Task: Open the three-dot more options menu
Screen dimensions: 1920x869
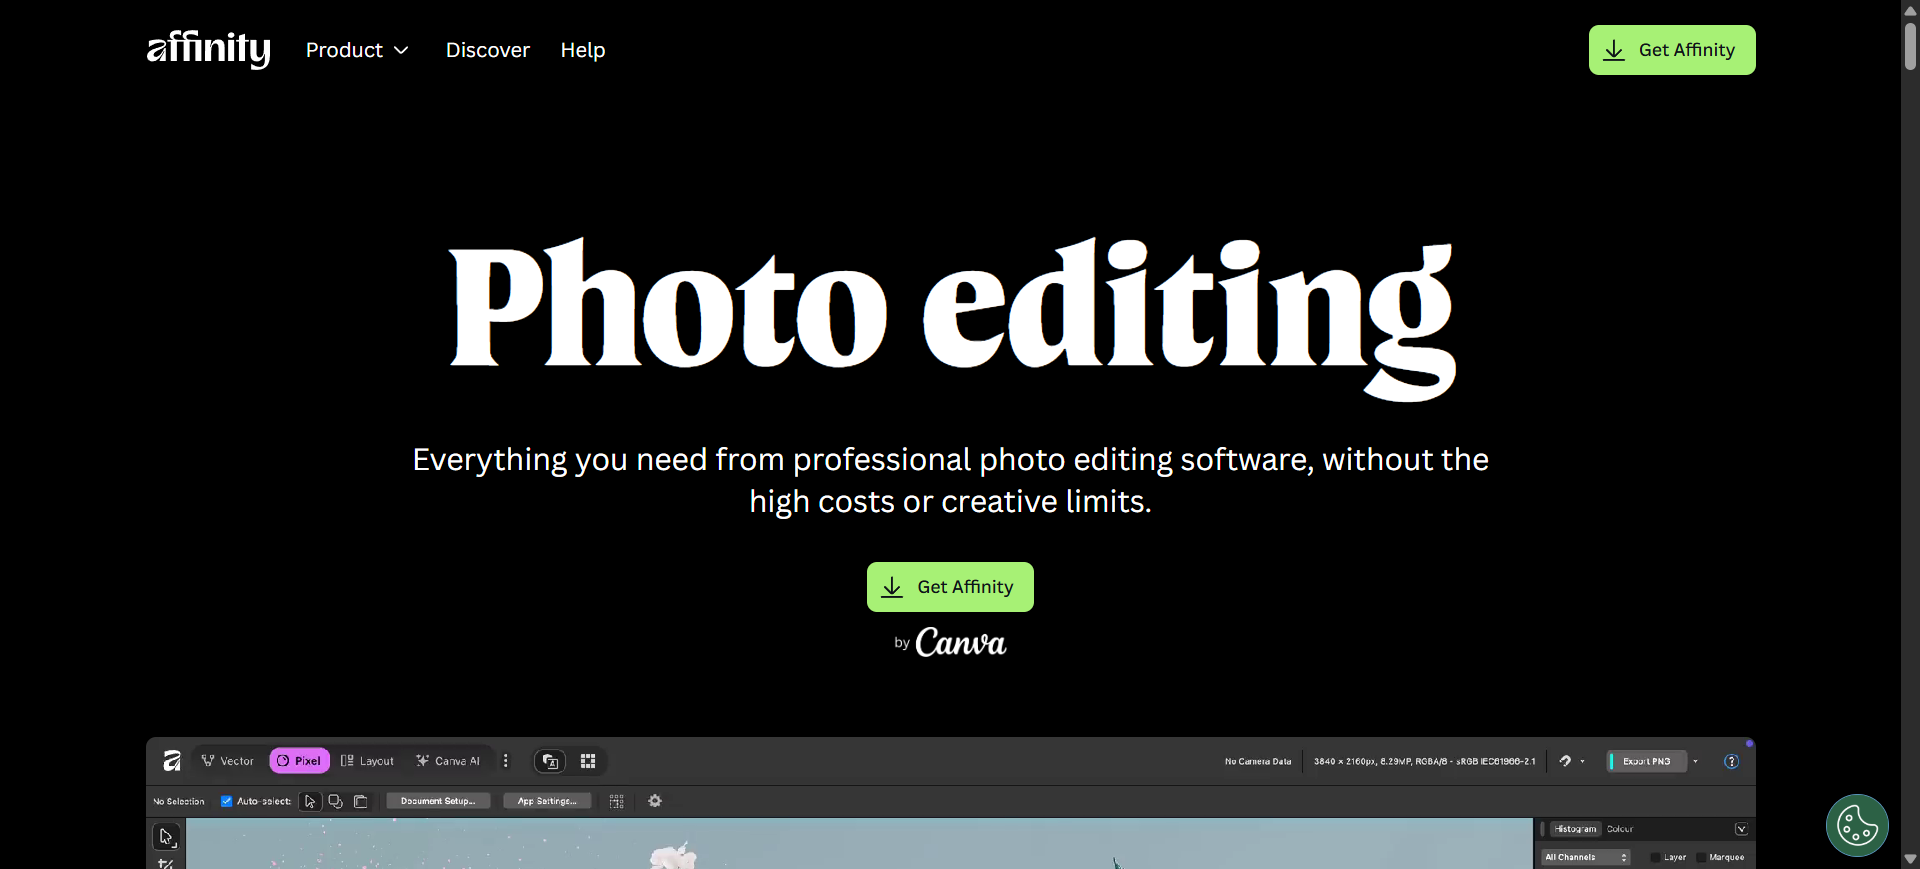Action: (506, 761)
